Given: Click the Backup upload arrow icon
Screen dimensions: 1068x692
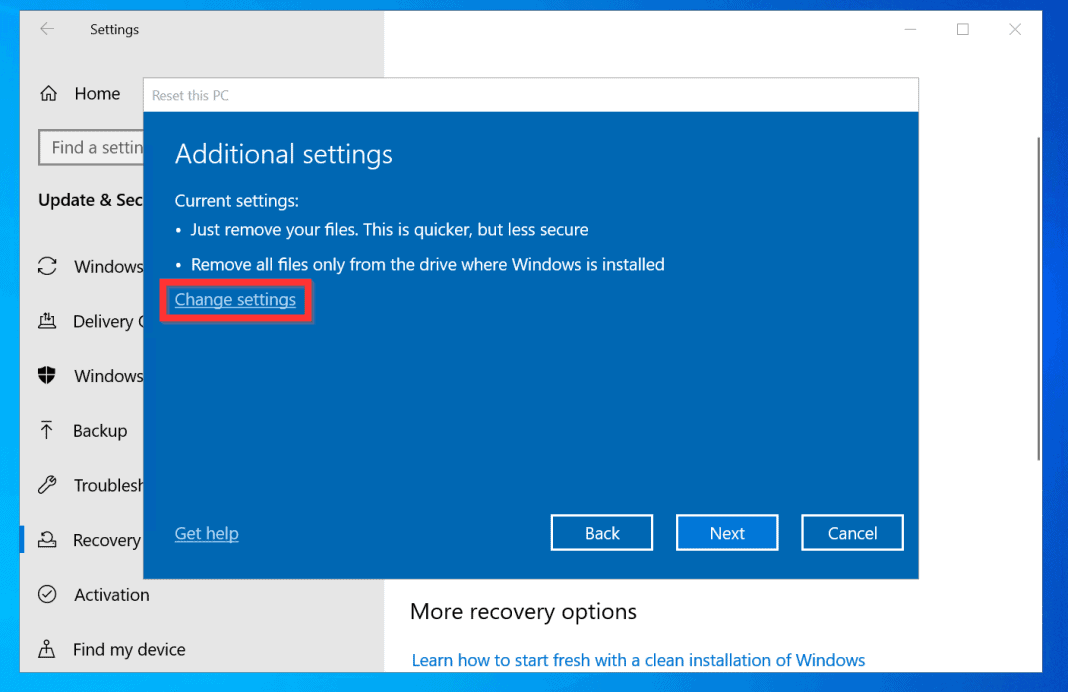Looking at the screenshot, I should tap(47, 431).
